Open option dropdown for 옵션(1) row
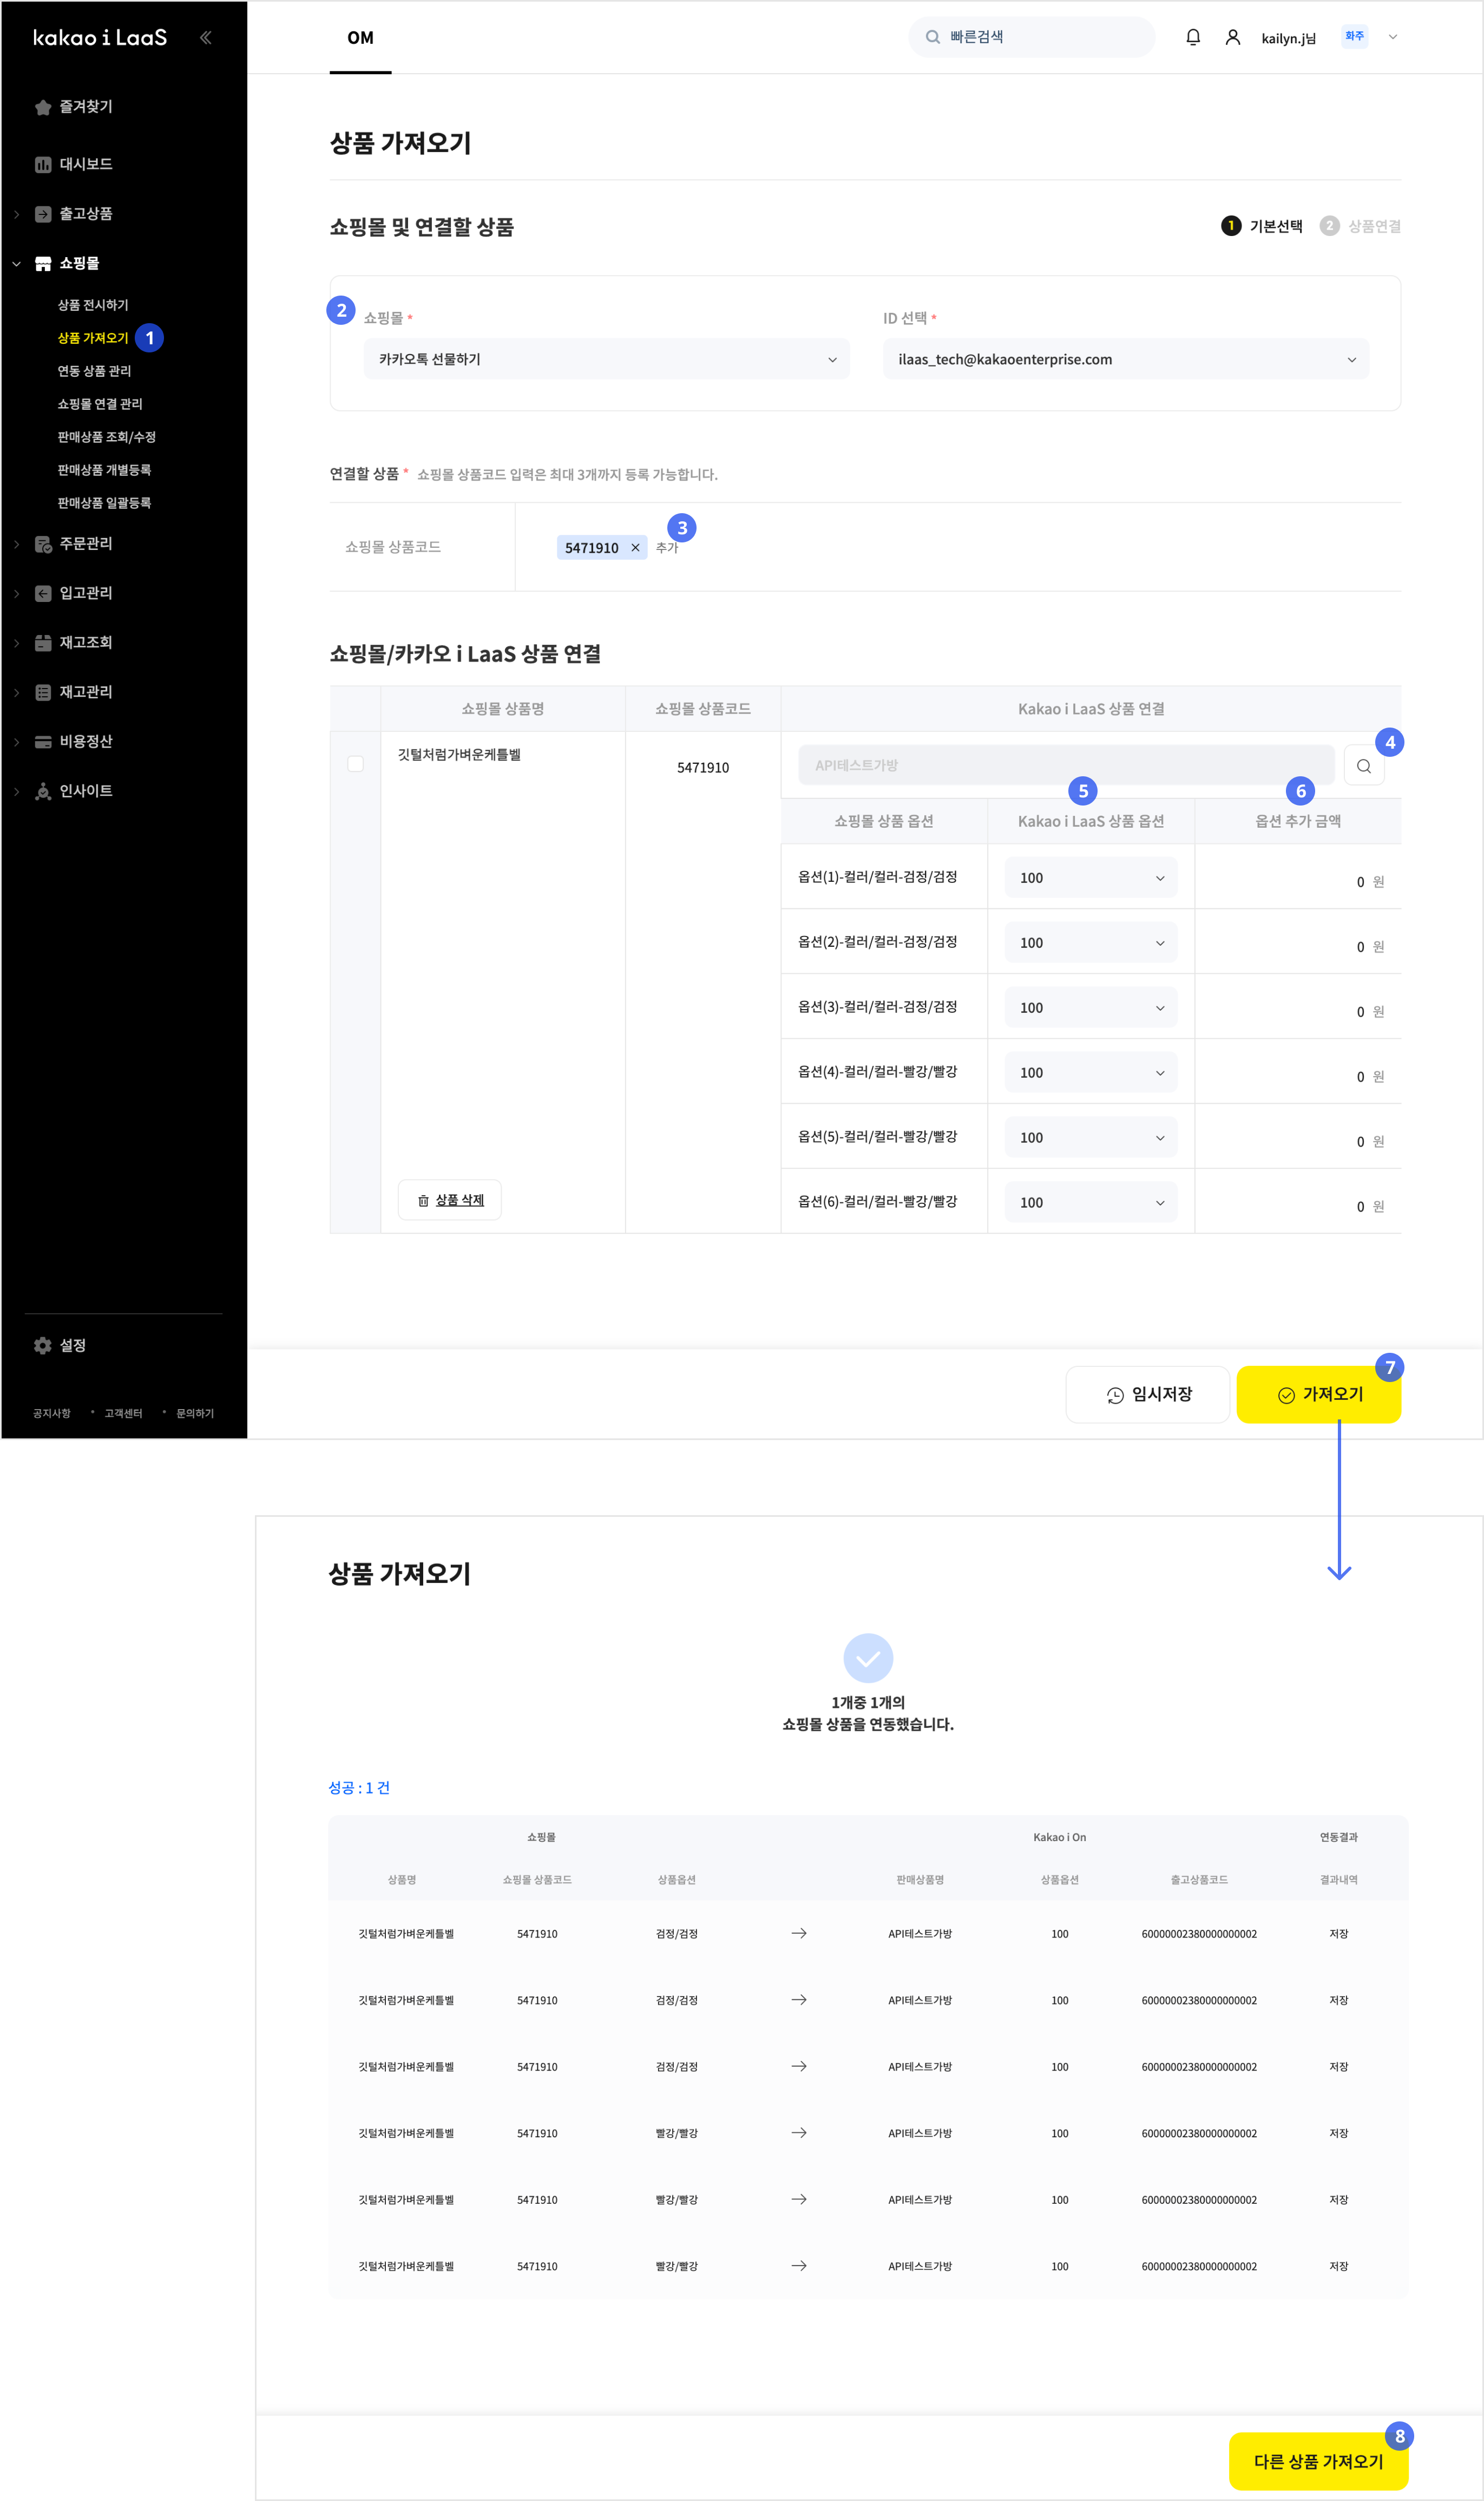This screenshot has height=2501, width=1484. click(x=1090, y=878)
